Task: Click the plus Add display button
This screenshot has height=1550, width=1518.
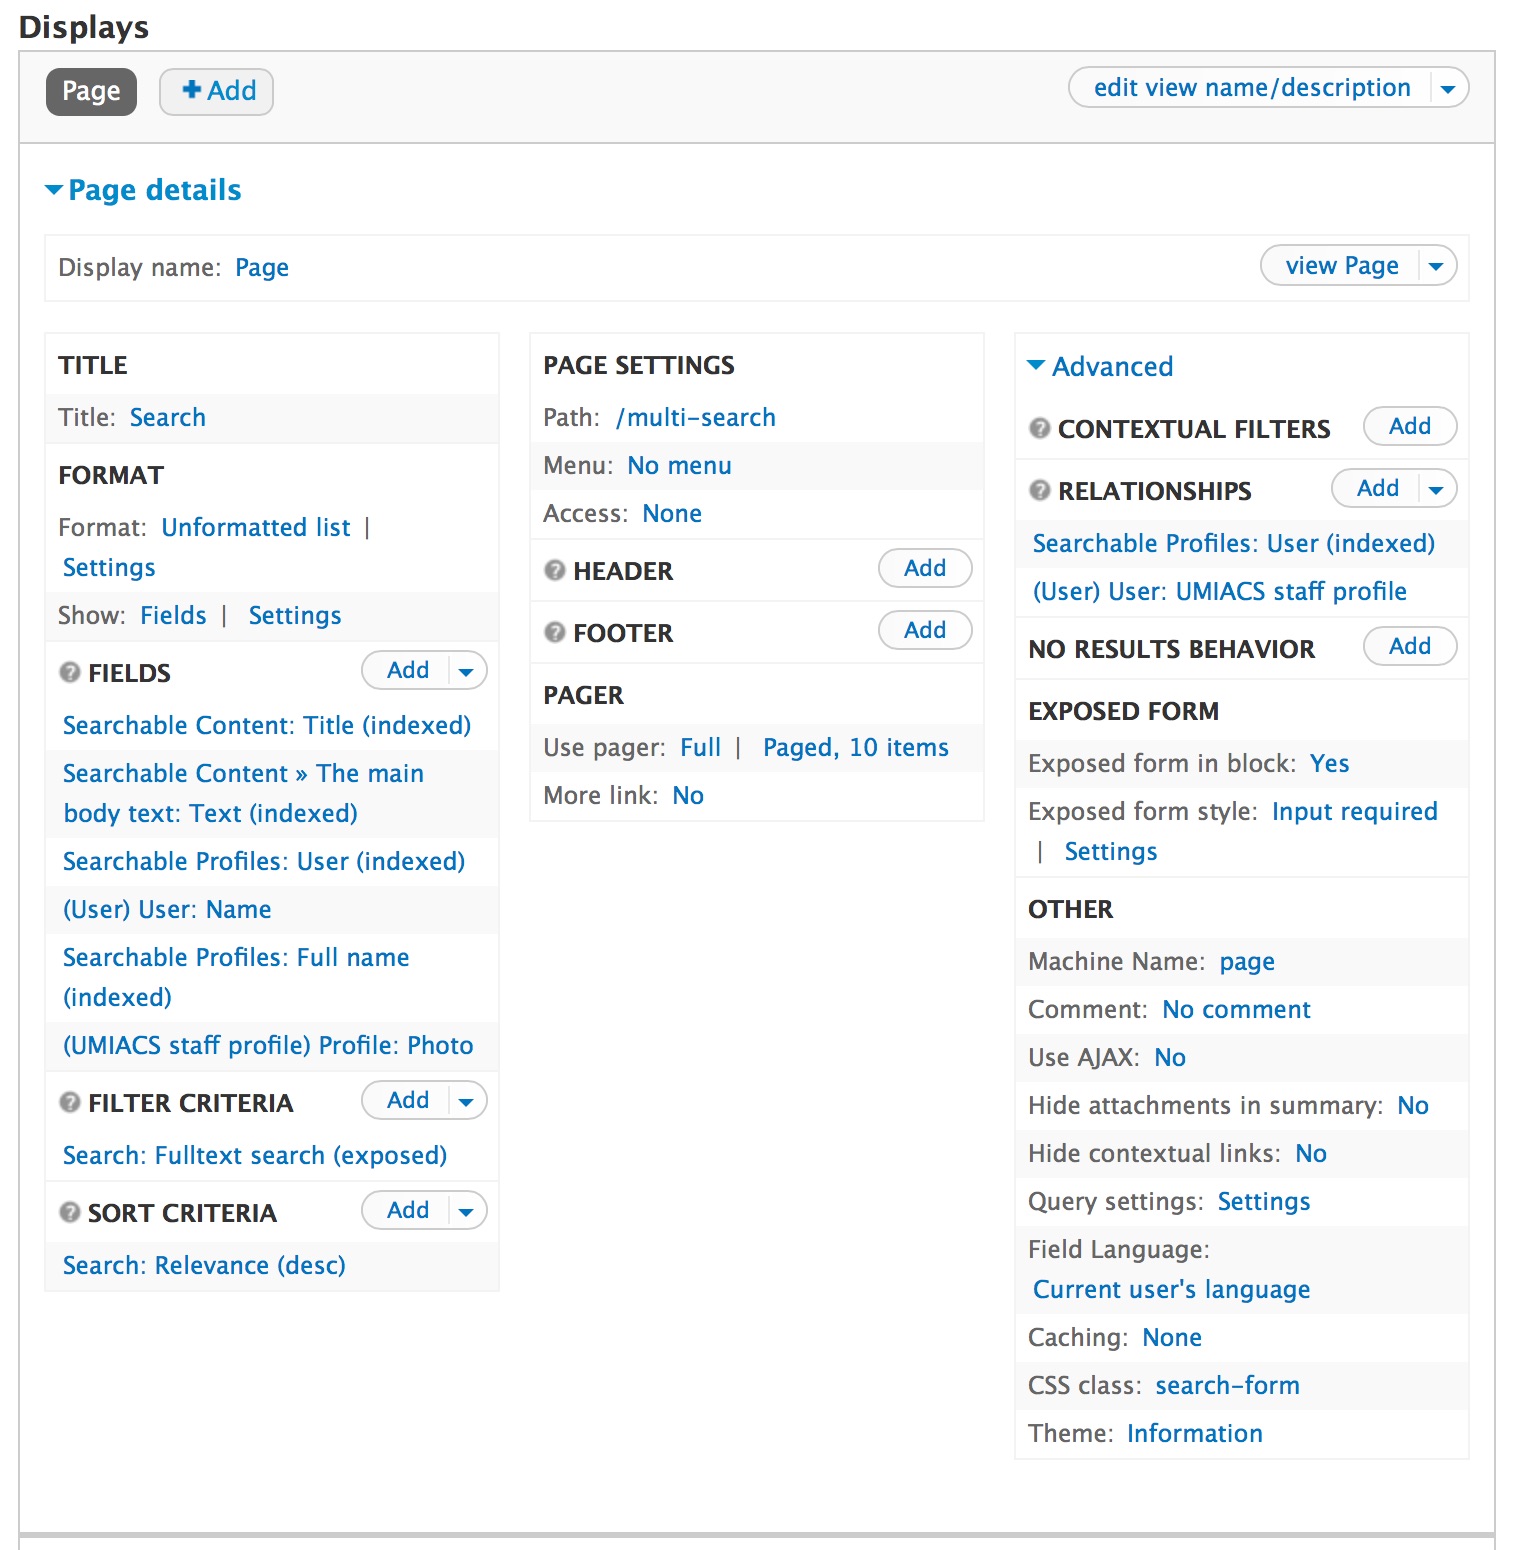Action: [x=217, y=91]
